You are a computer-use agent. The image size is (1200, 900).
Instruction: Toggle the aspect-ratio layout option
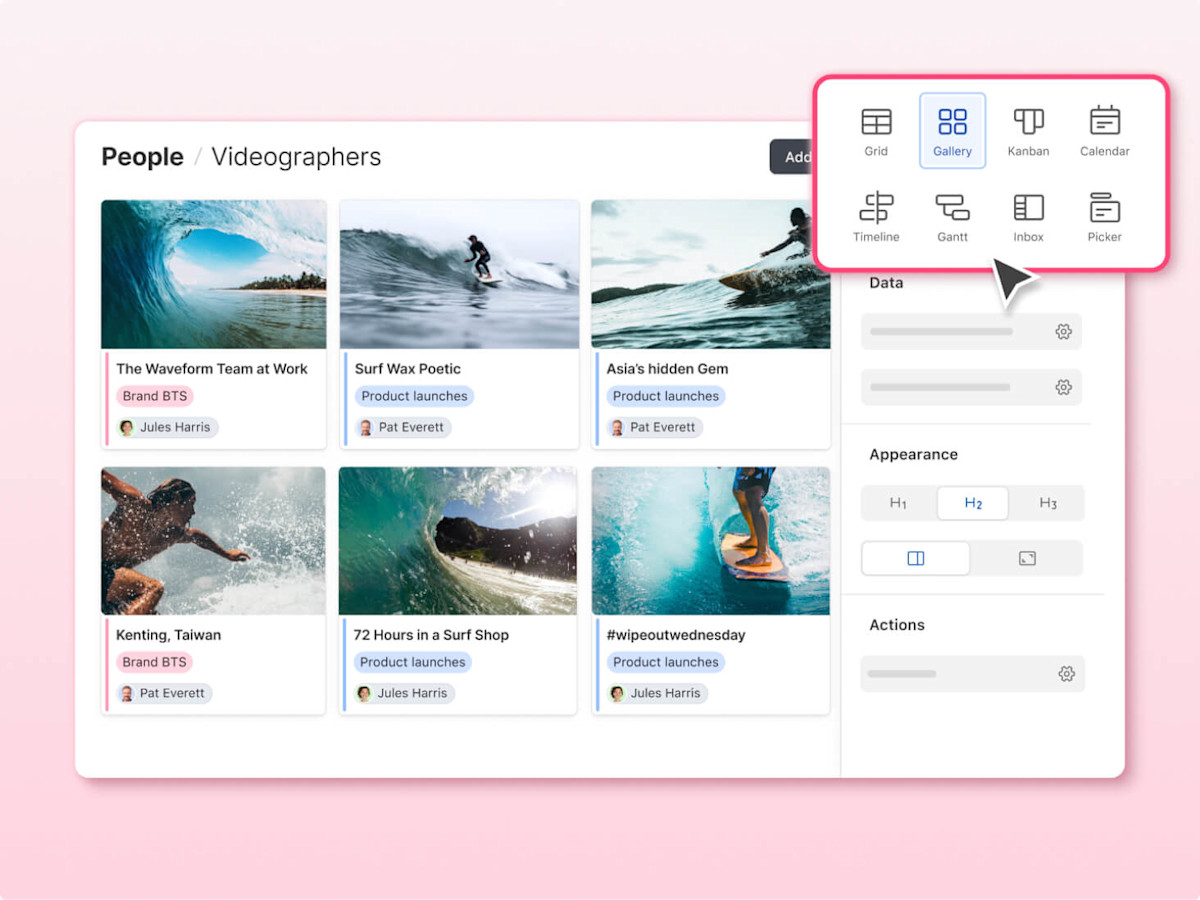coord(1027,558)
